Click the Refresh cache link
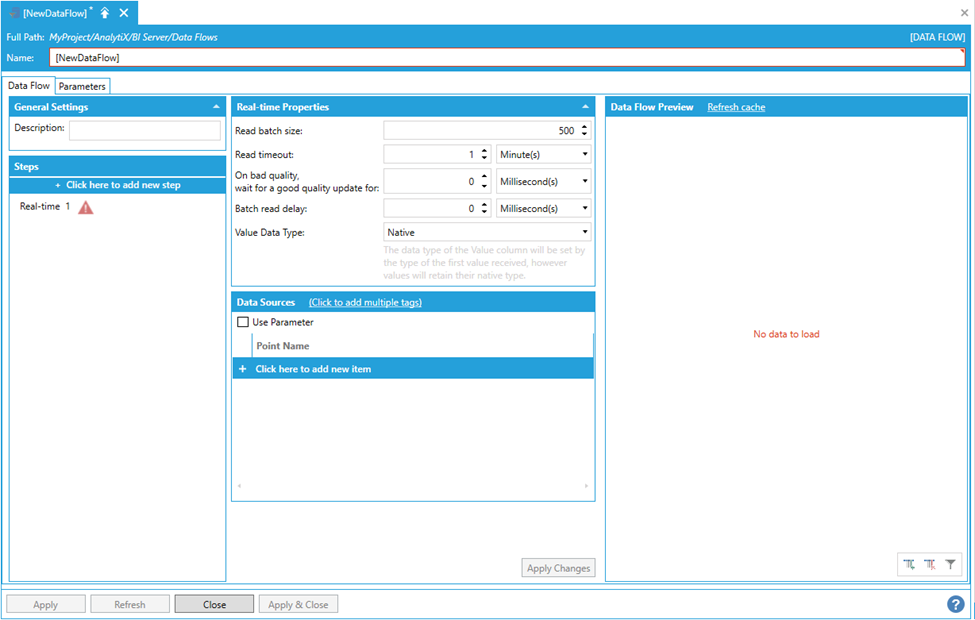The image size is (975, 620). (736, 107)
